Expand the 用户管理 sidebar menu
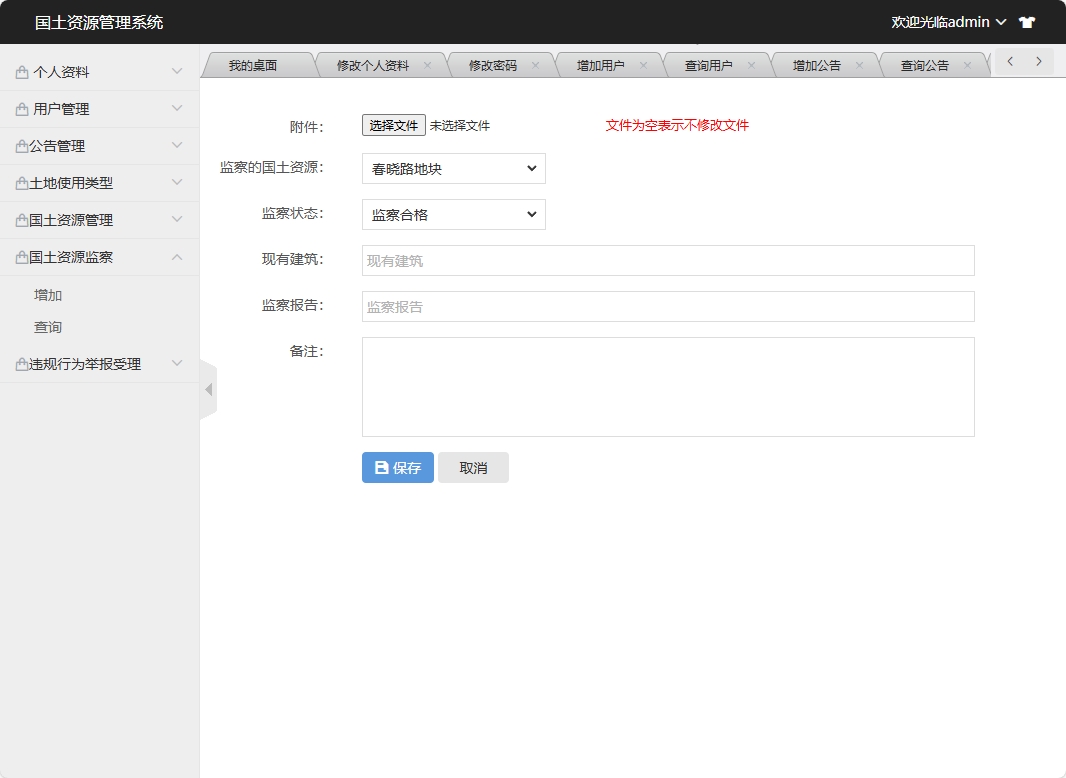Screen dimensions: 1066x778 pos(100,109)
